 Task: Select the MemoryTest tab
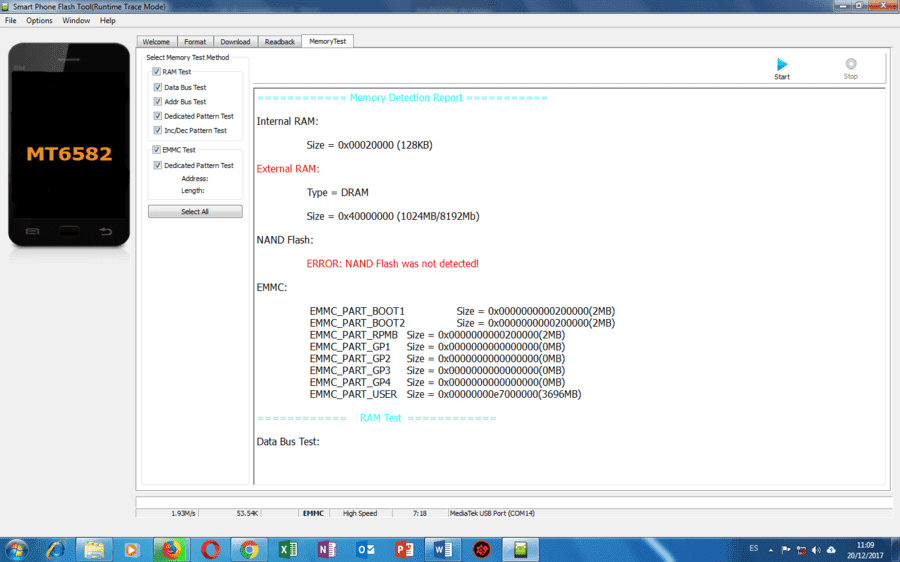pos(328,41)
